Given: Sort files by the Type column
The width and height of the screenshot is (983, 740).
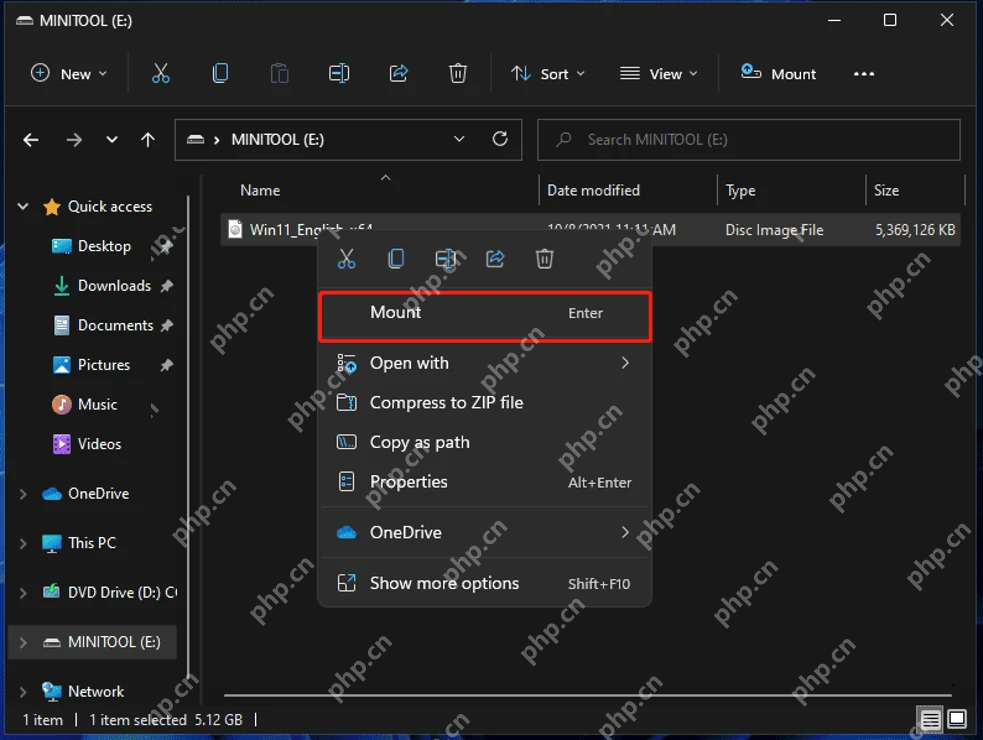Looking at the screenshot, I should [740, 190].
